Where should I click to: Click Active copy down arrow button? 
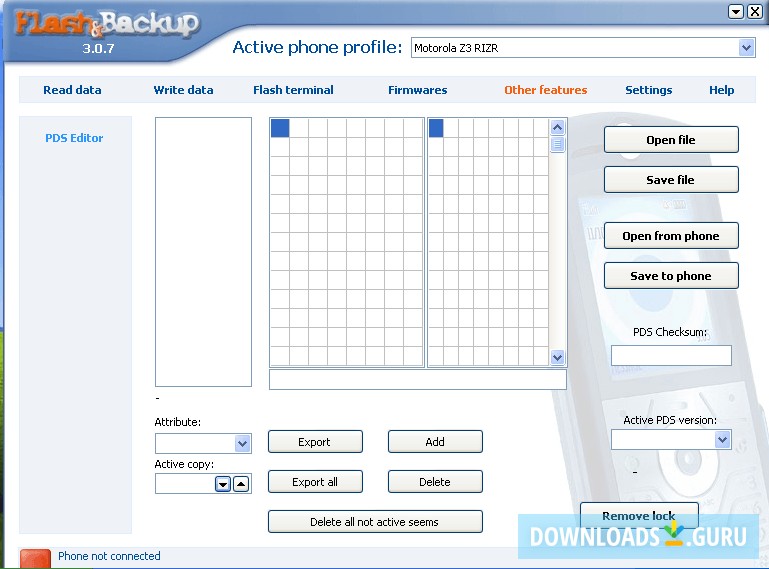[223, 484]
